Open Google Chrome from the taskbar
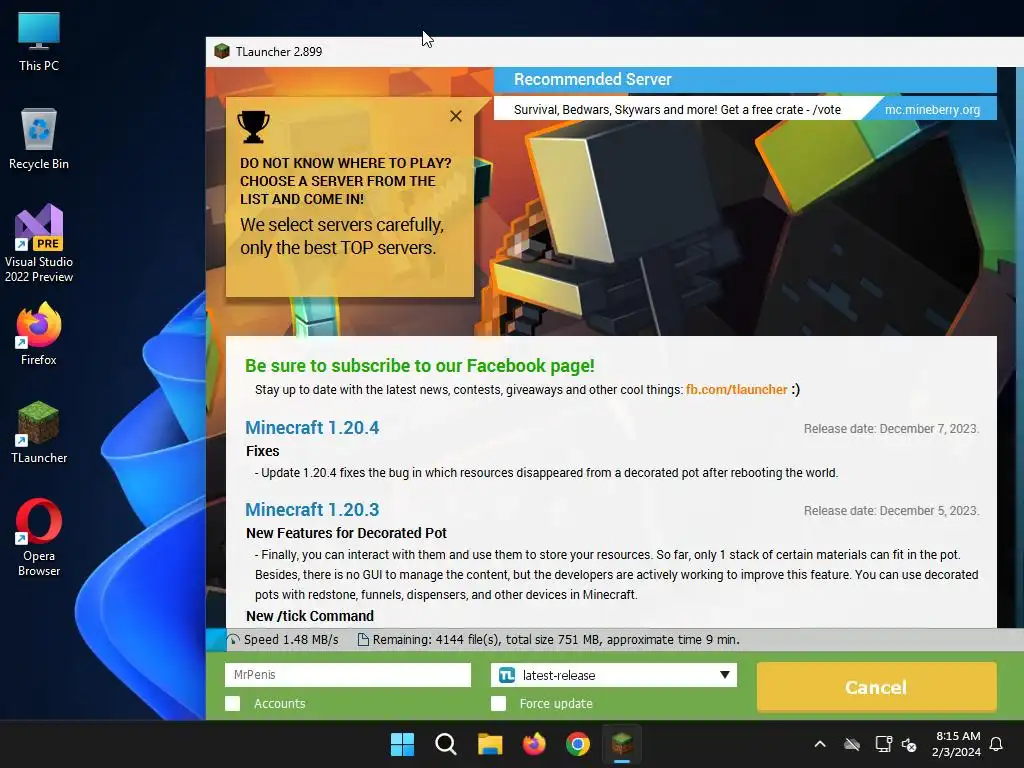1024x768 pixels. (578, 744)
